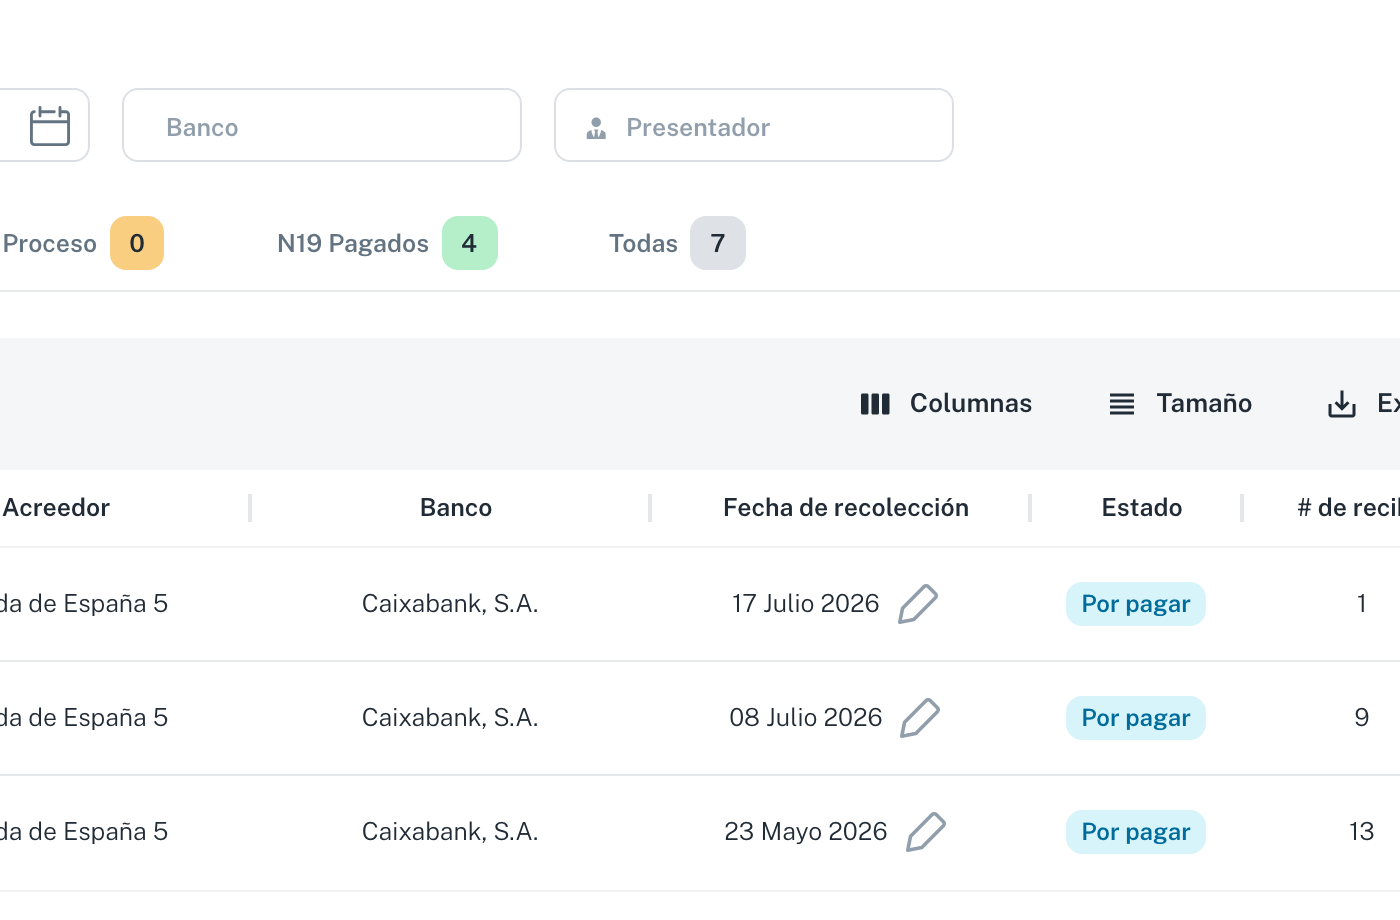Click the Presentador person icon

tap(596, 128)
